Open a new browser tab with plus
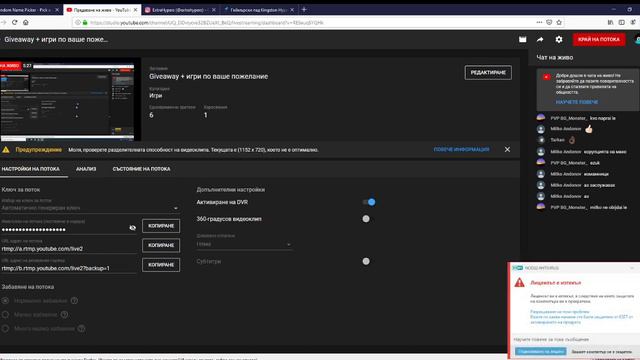Image resolution: width=640 pixels, height=360 pixels. tap(304, 9)
